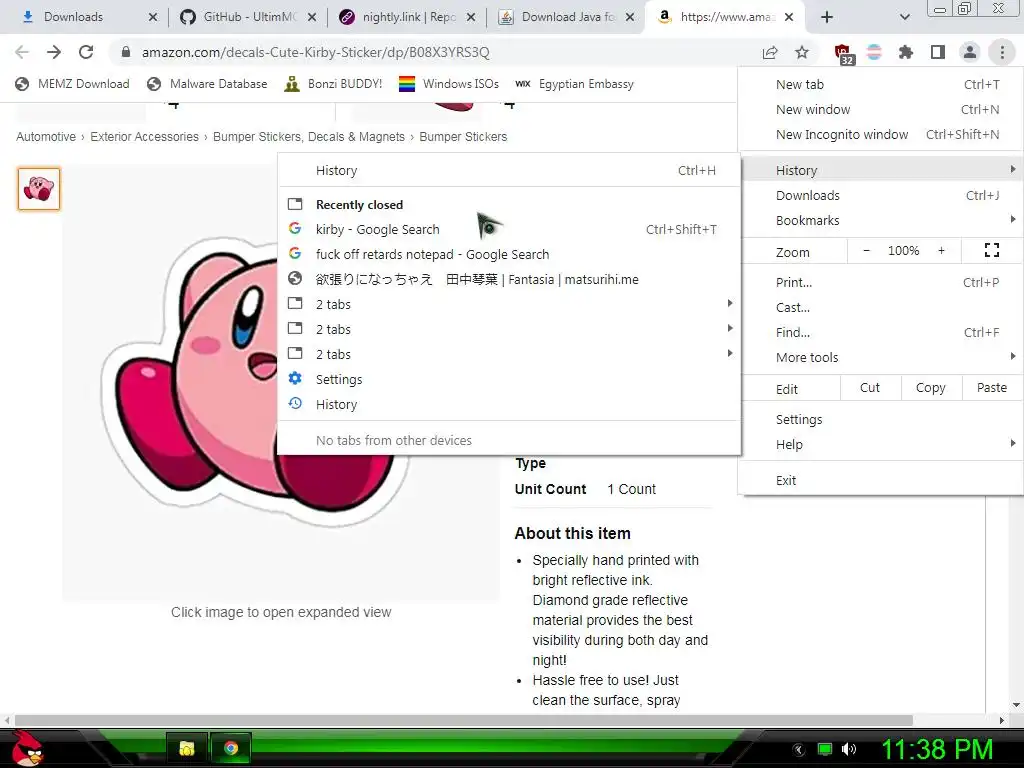
Task: Open a new tab with the plus button
Action: pyautogui.click(x=827, y=17)
